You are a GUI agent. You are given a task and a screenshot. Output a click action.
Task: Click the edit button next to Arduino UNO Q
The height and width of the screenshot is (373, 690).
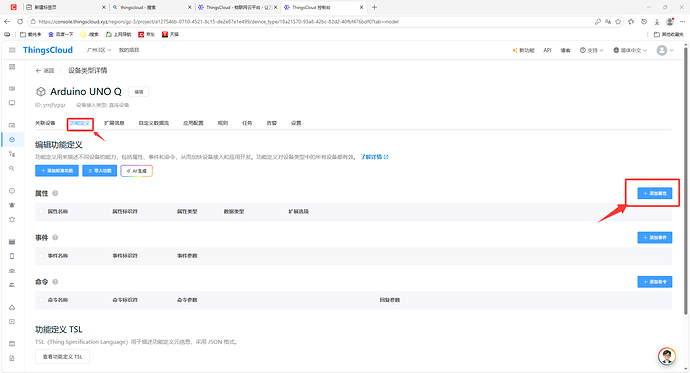(x=139, y=91)
